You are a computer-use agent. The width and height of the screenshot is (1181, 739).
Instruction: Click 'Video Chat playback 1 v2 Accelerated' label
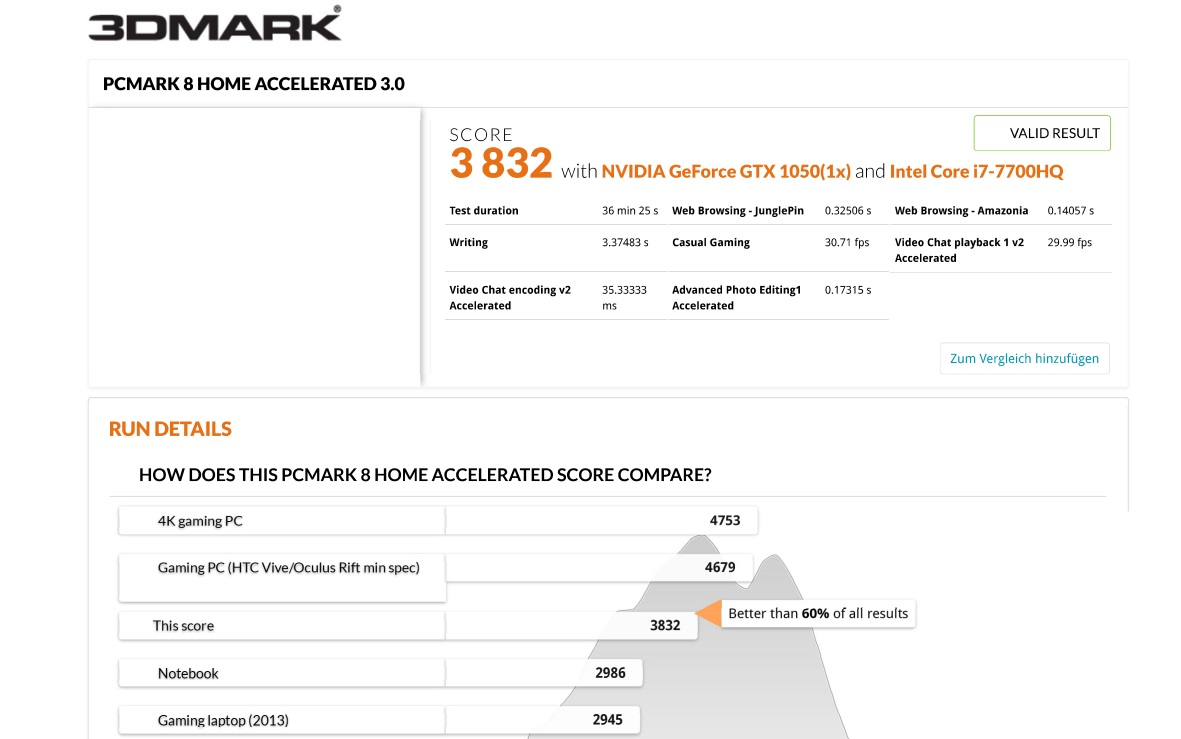tap(959, 250)
